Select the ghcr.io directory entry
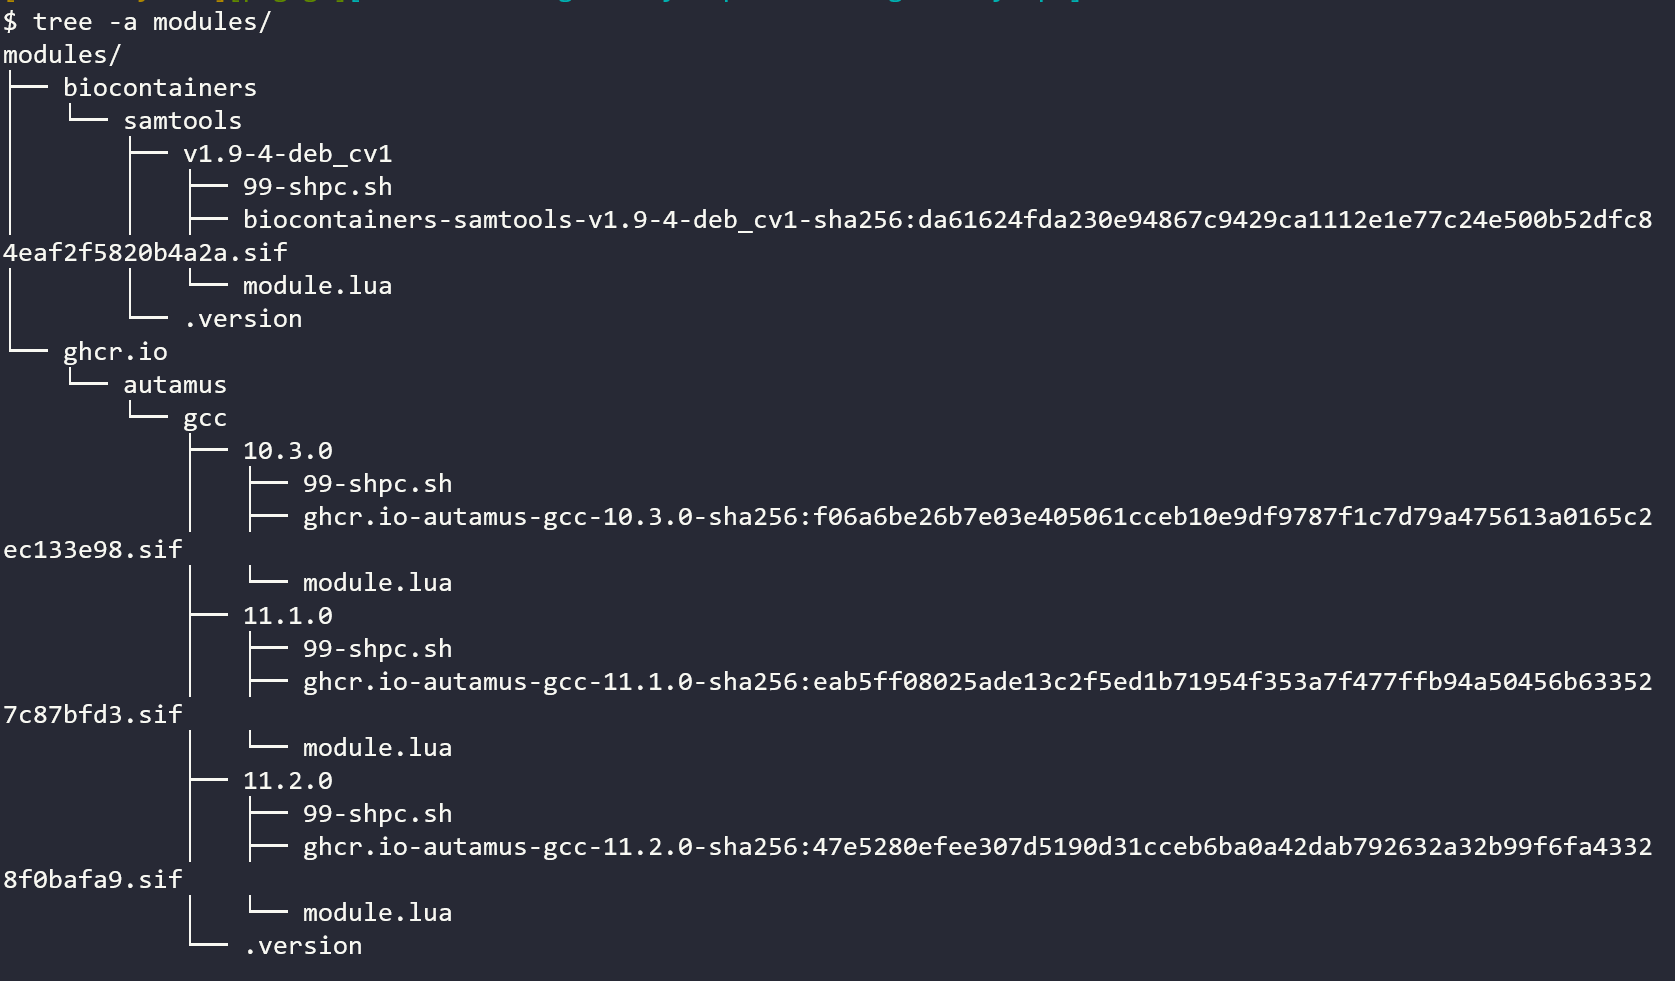Screen dimensions: 1675x981 pyautogui.click(x=115, y=351)
